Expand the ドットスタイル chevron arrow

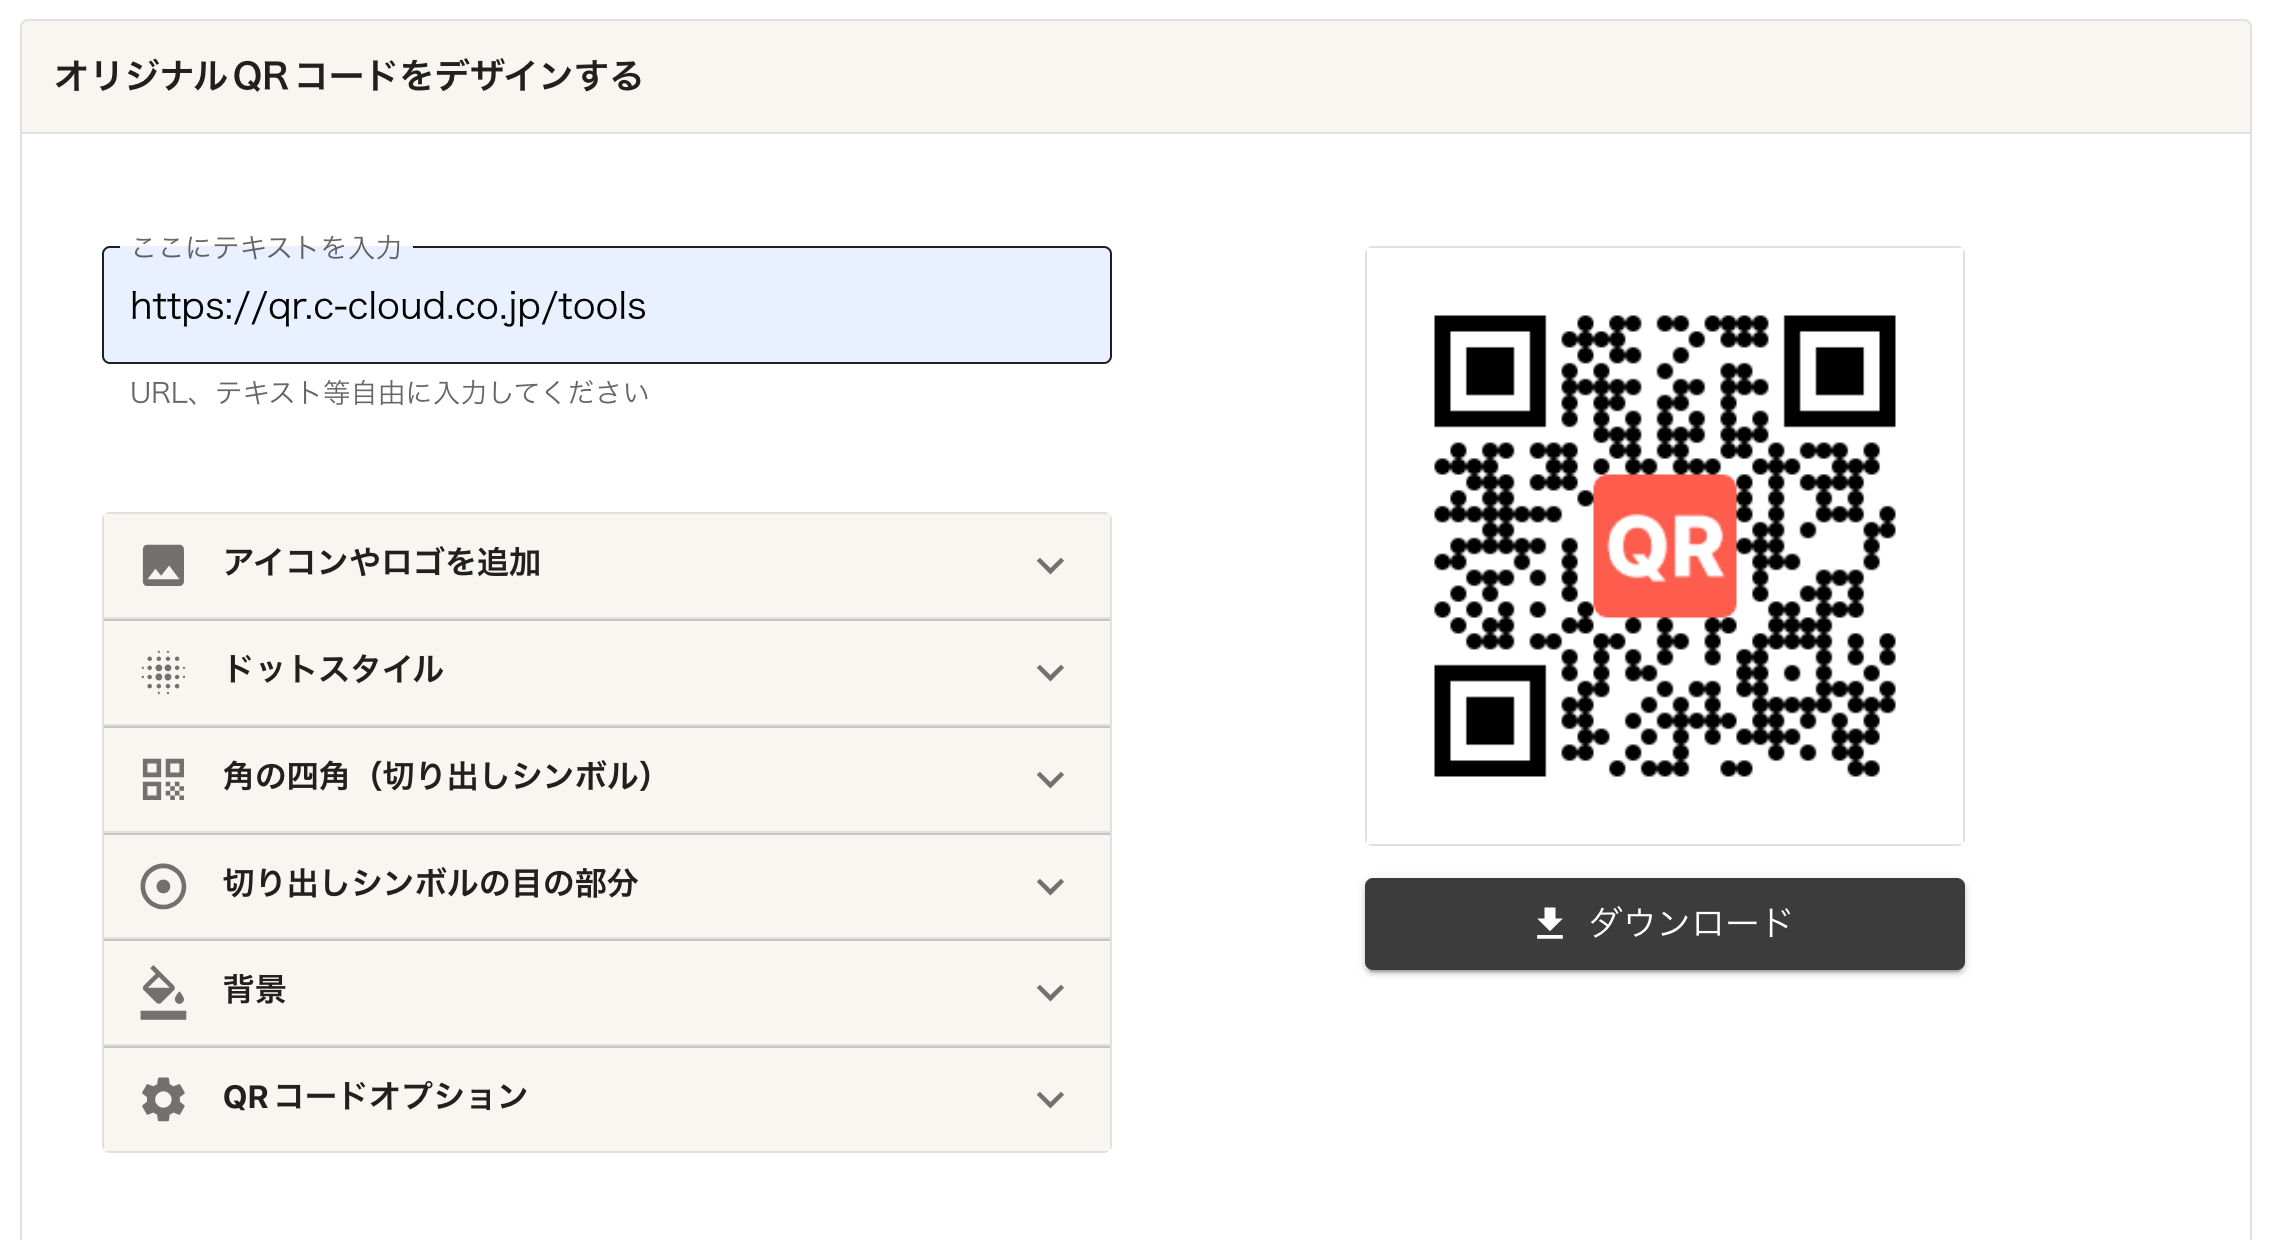click(x=1050, y=672)
